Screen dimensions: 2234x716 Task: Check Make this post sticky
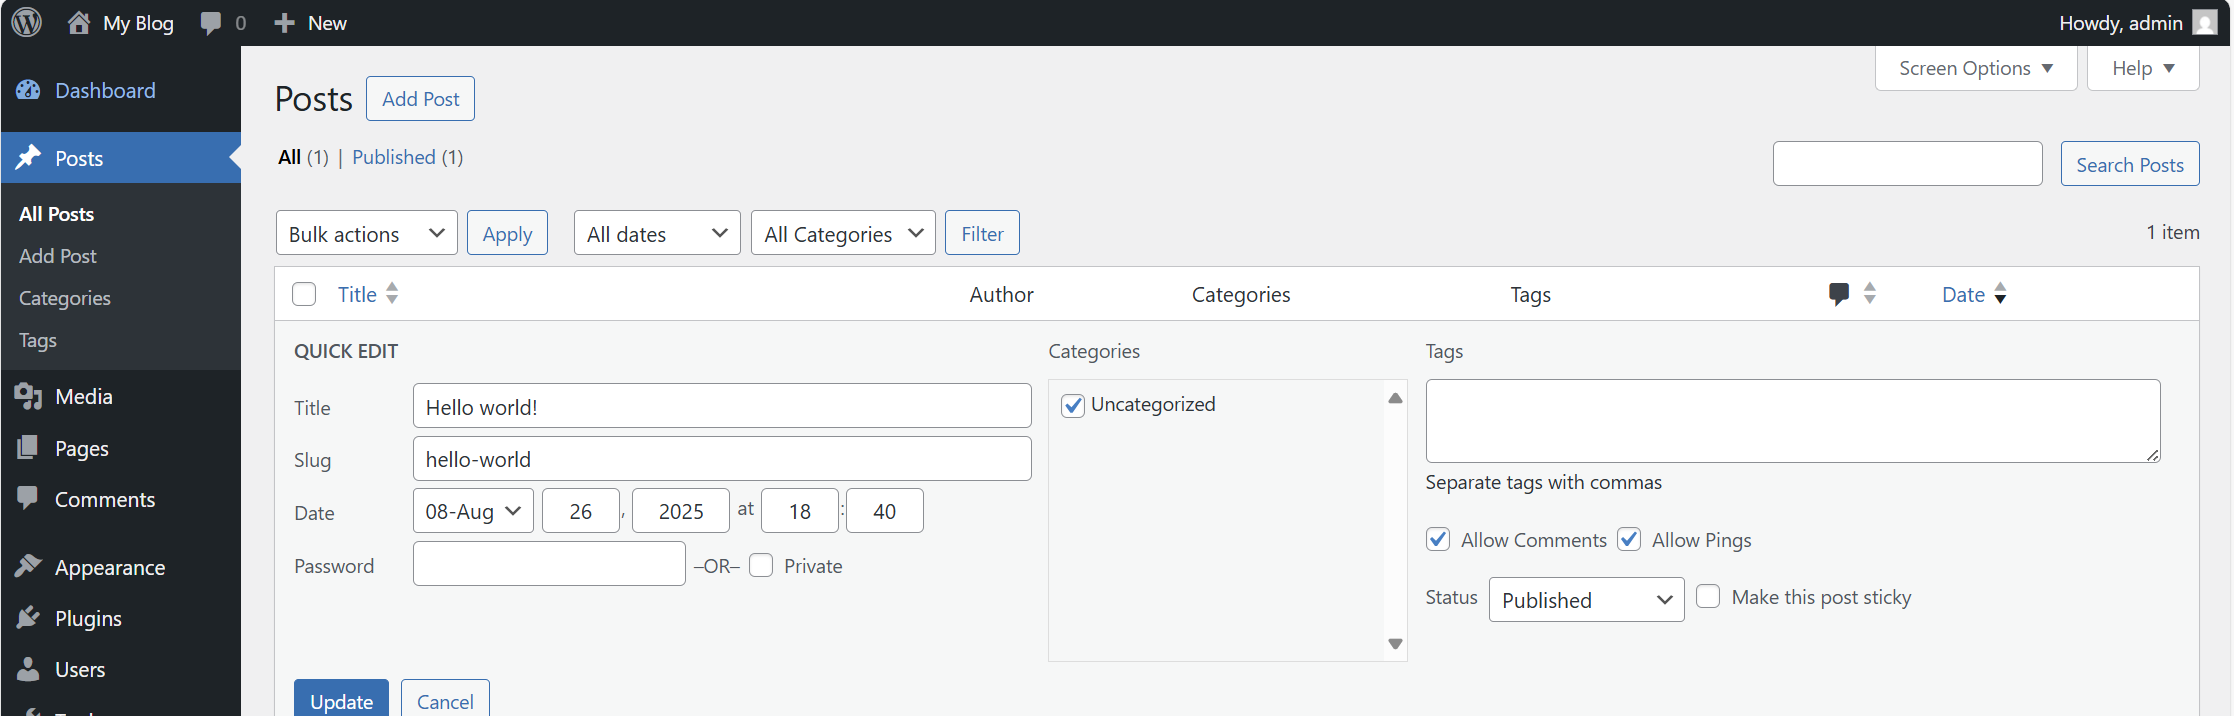click(1708, 597)
